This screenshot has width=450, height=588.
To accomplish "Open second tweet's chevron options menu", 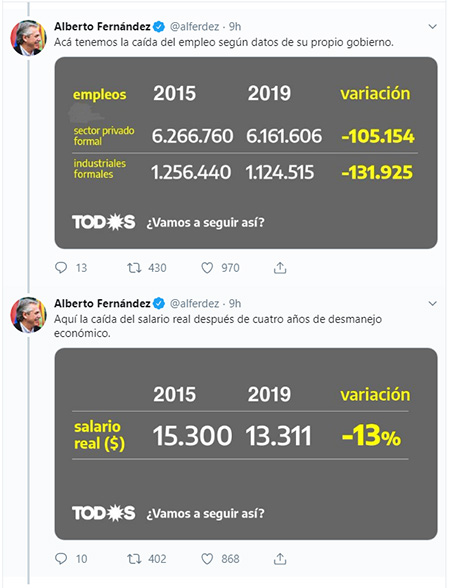I will (x=432, y=303).
